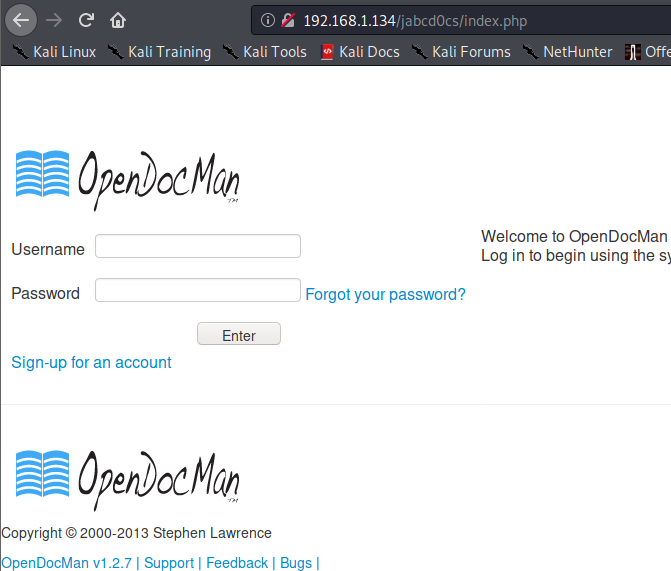The image size is (671, 571).
Task: Show site information via the info icon
Action: pos(268,20)
